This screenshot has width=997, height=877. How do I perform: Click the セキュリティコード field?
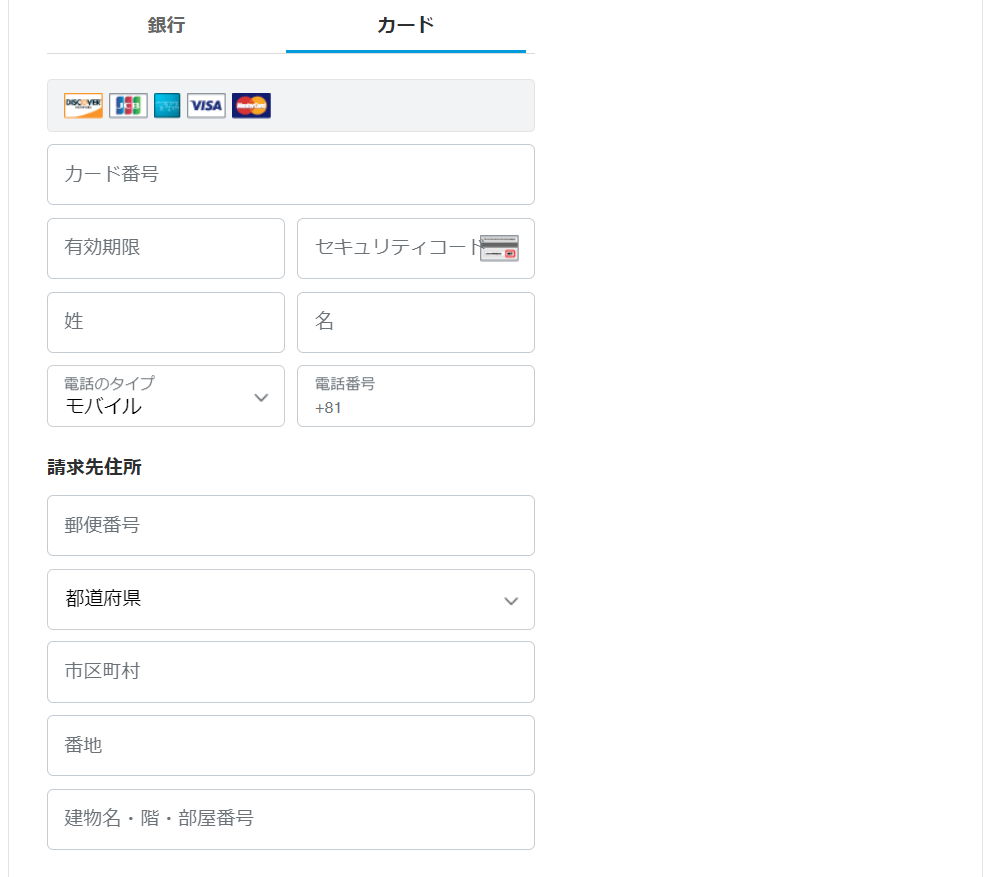(390, 248)
